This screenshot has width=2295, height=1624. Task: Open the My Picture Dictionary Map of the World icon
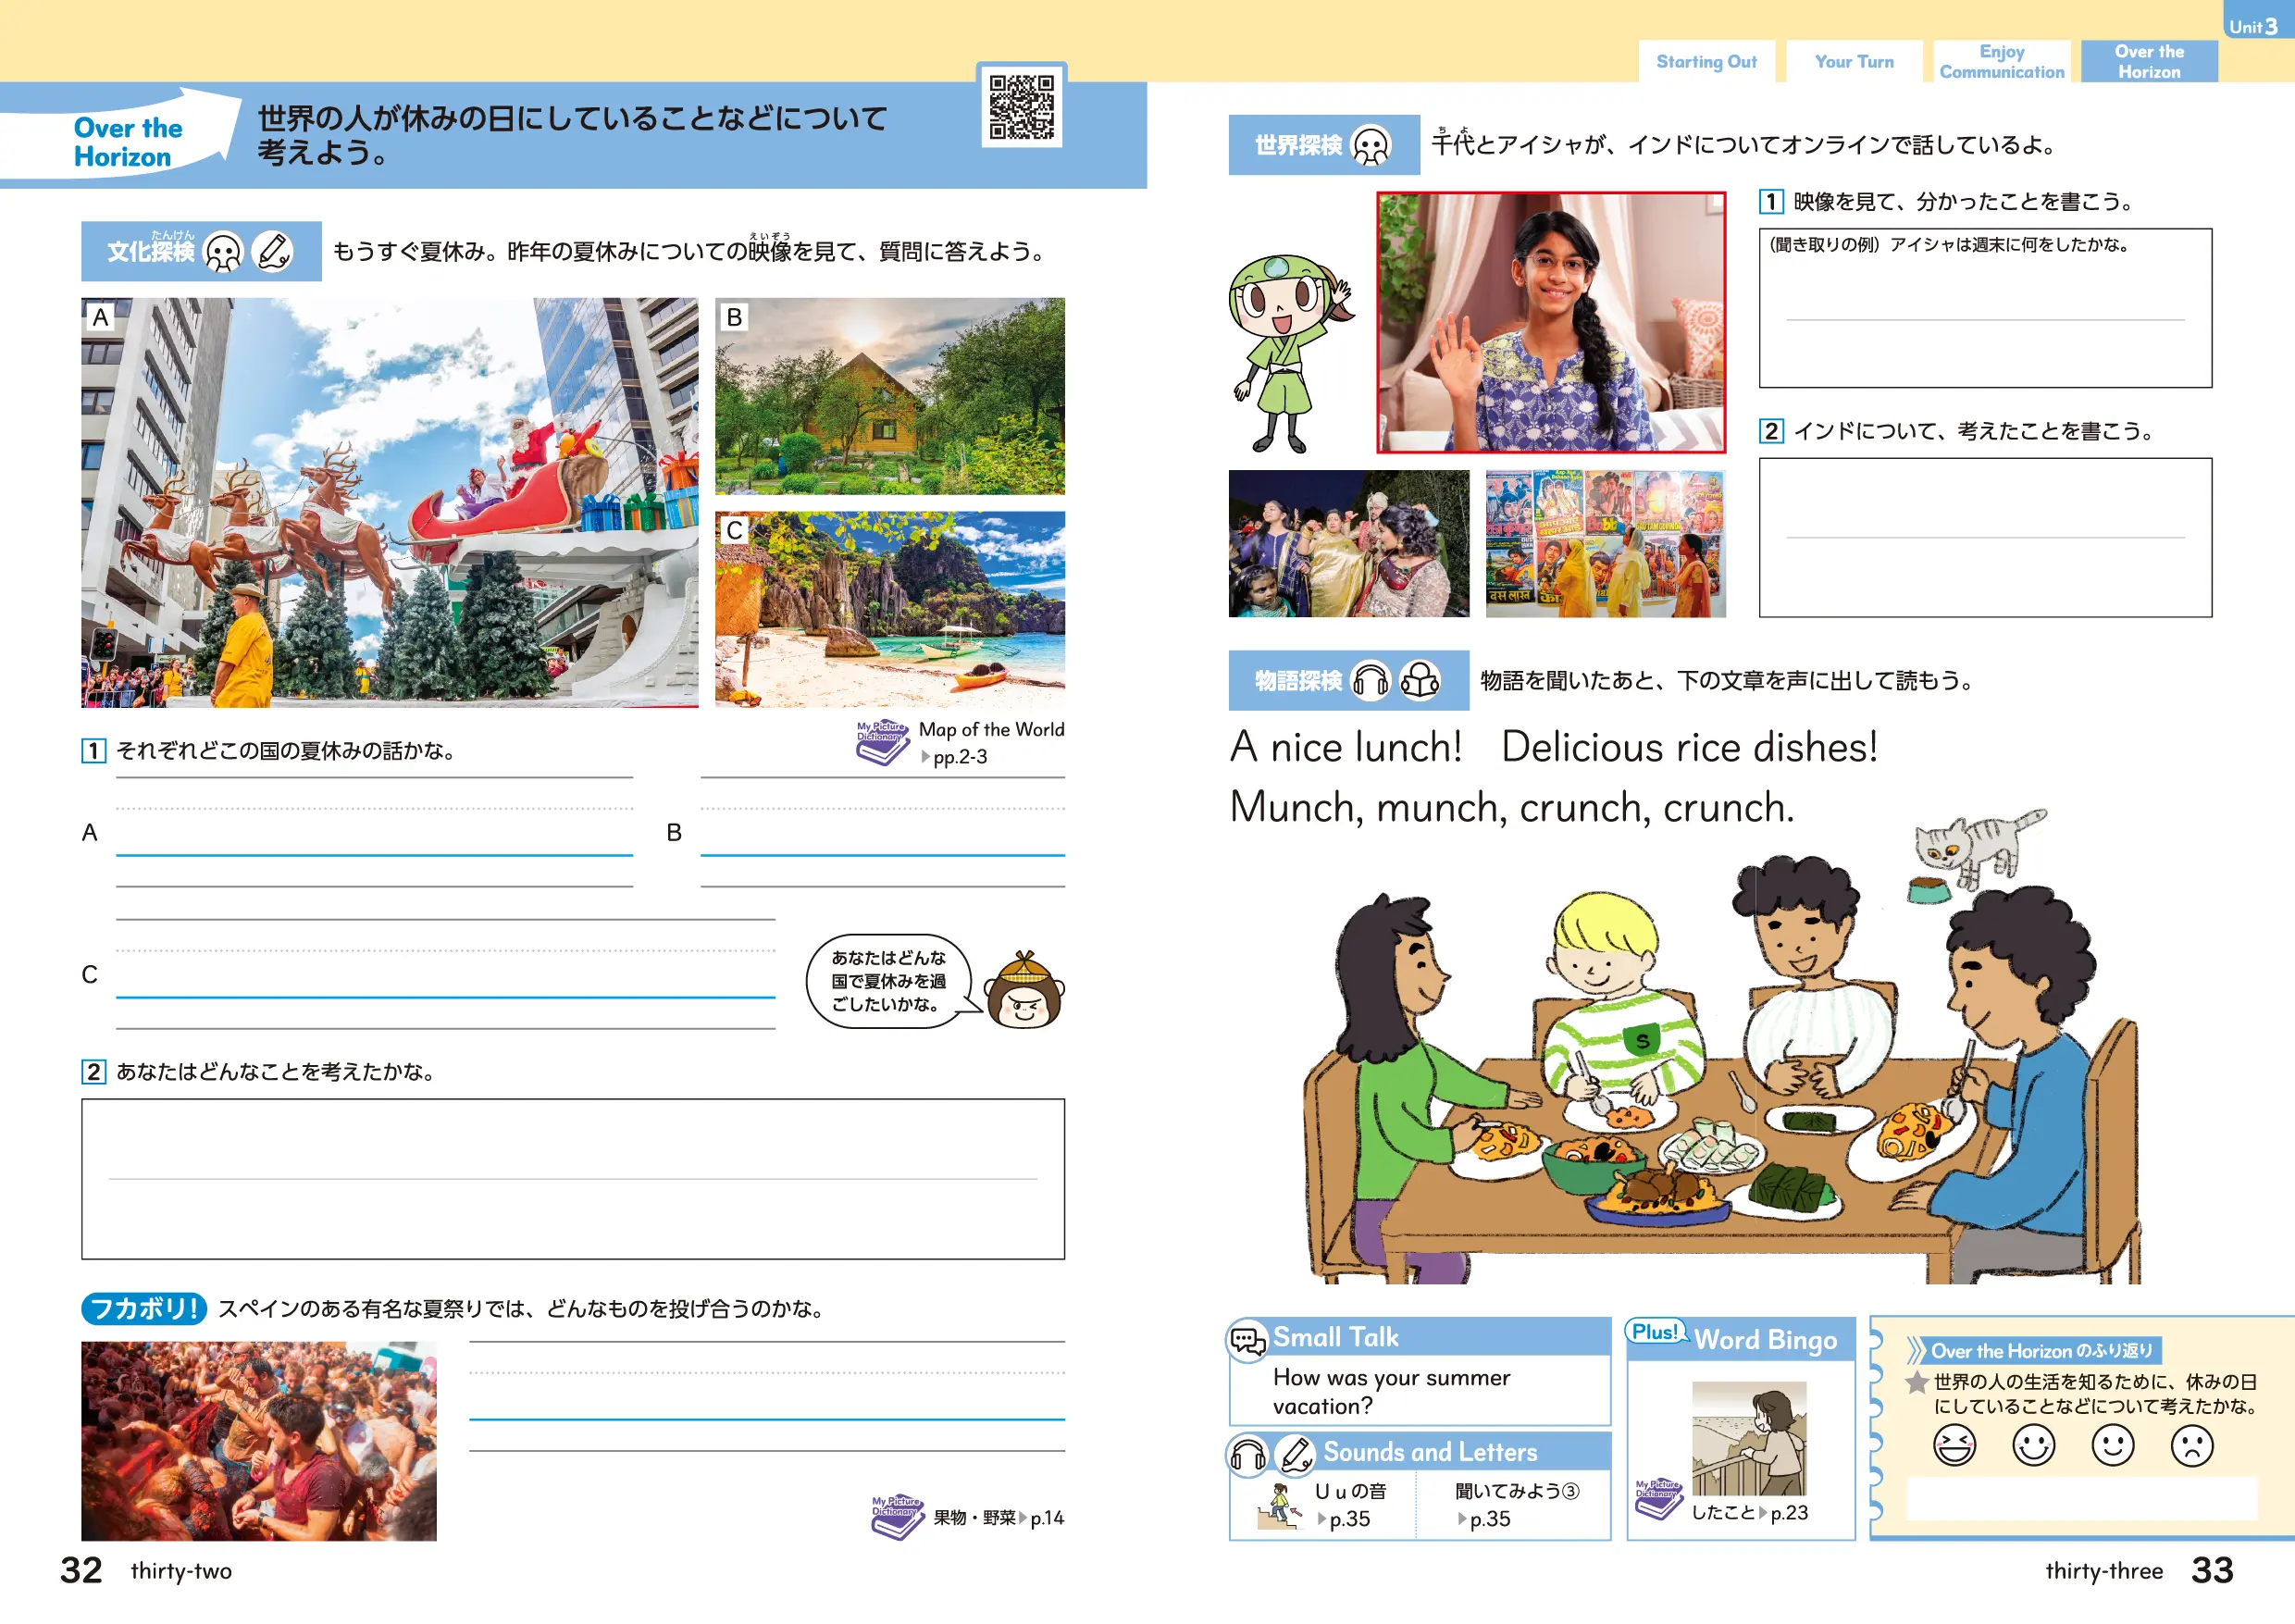[881, 743]
